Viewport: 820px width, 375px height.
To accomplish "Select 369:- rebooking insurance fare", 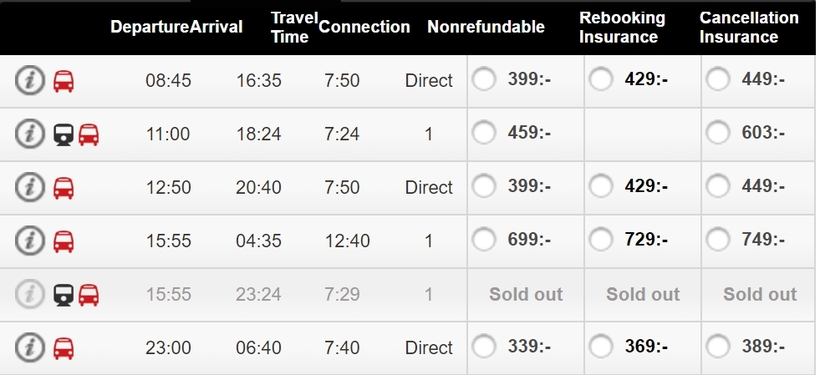I will pos(600,346).
